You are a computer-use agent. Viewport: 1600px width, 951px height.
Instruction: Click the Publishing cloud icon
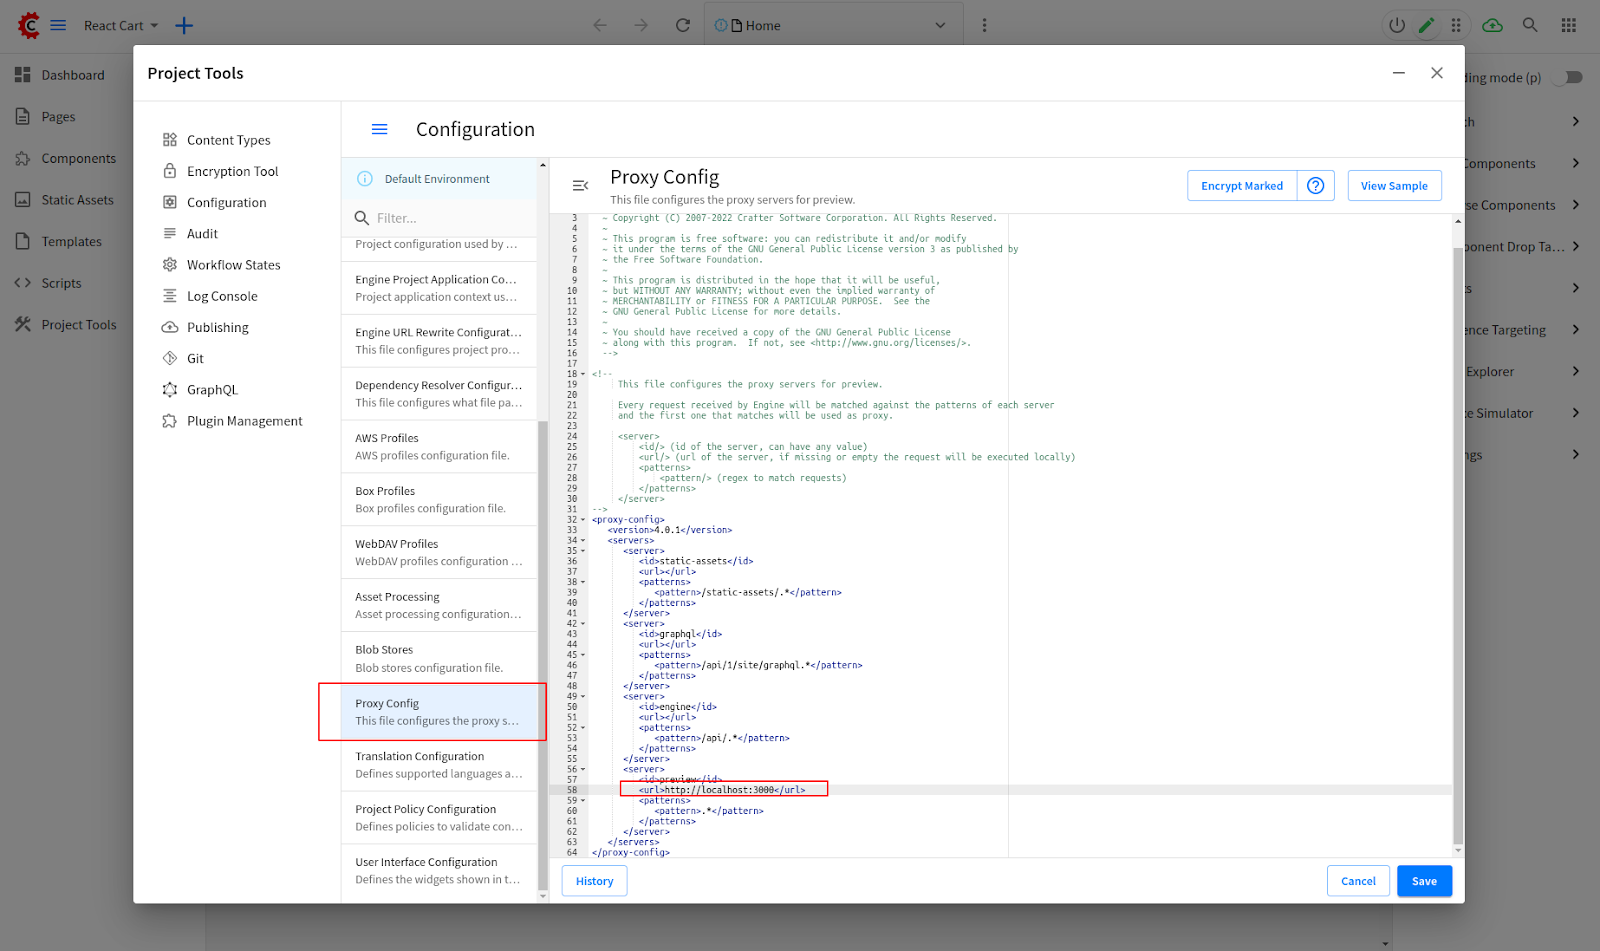point(170,328)
